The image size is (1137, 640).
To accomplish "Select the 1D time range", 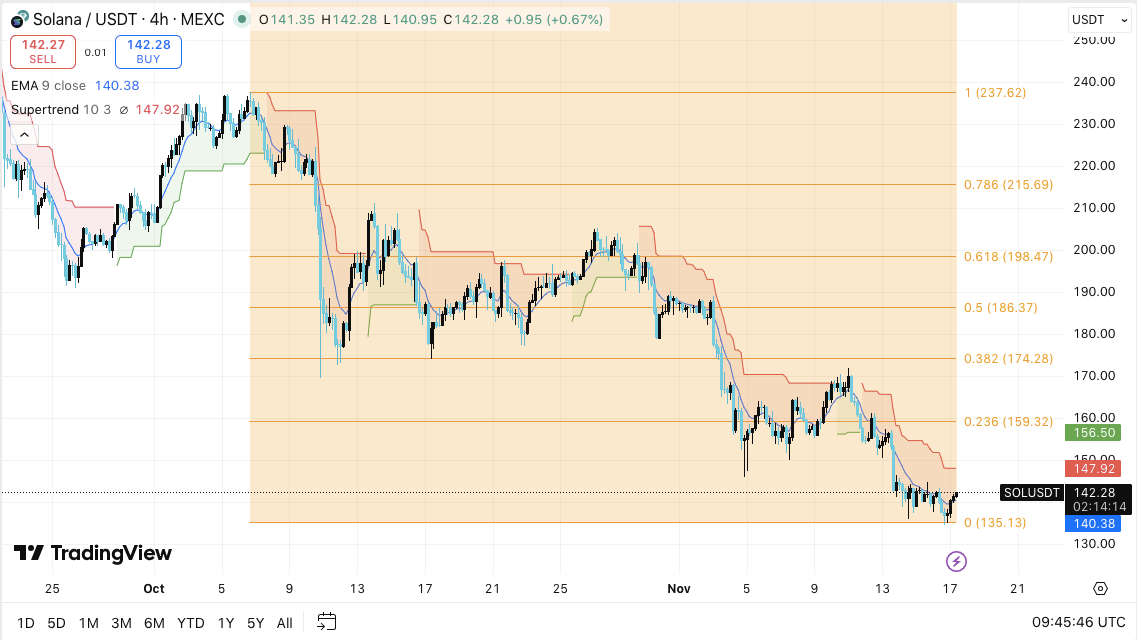I will pyautogui.click(x=26, y=623).
